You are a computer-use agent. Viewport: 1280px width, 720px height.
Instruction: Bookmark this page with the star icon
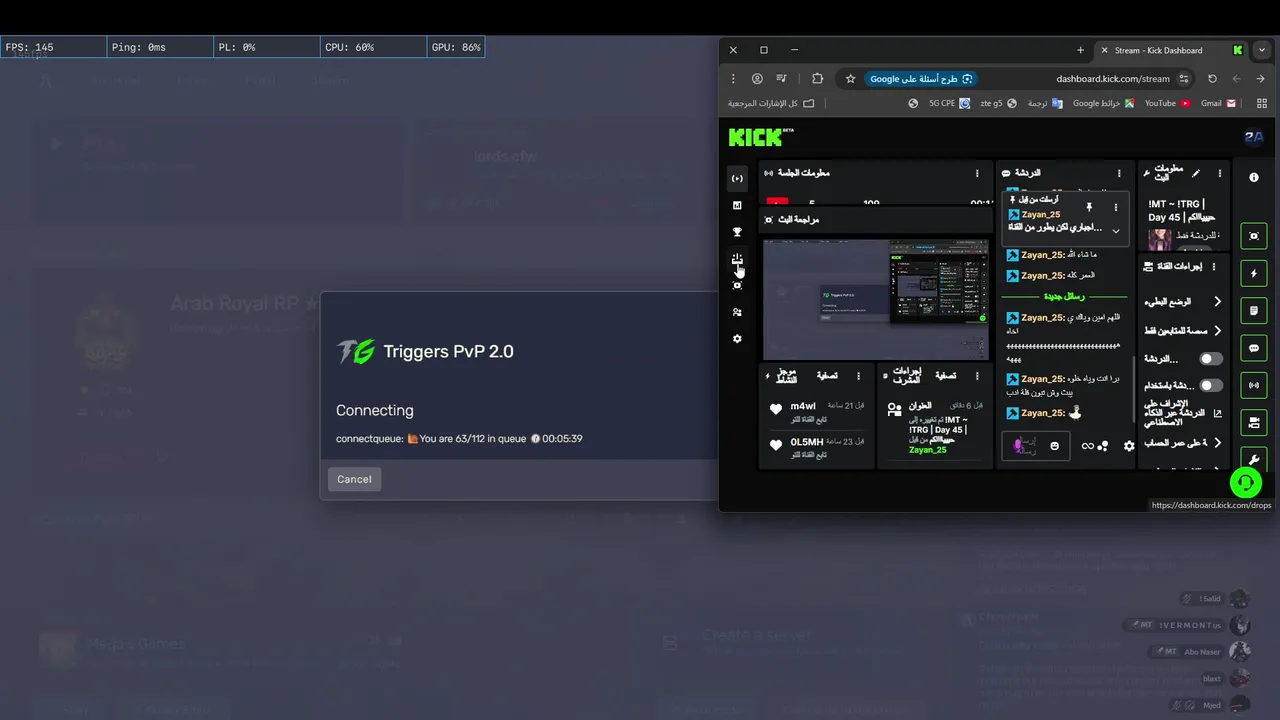tap(850, 79)
